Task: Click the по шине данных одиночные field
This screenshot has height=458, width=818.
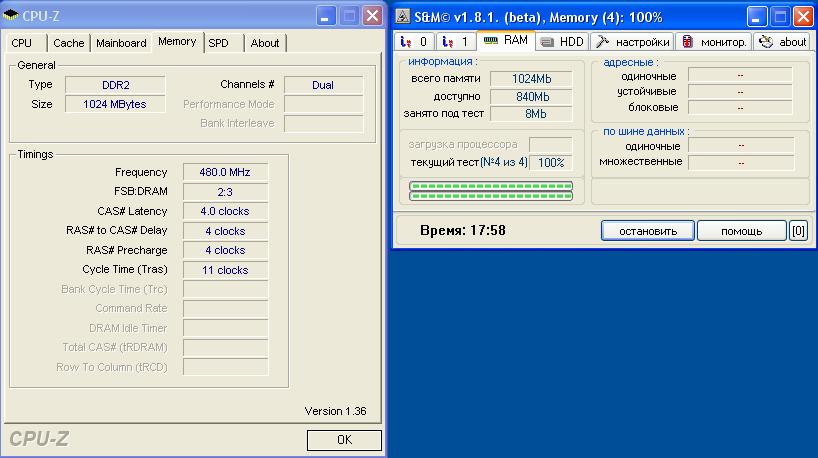Action: coord(741,146)
